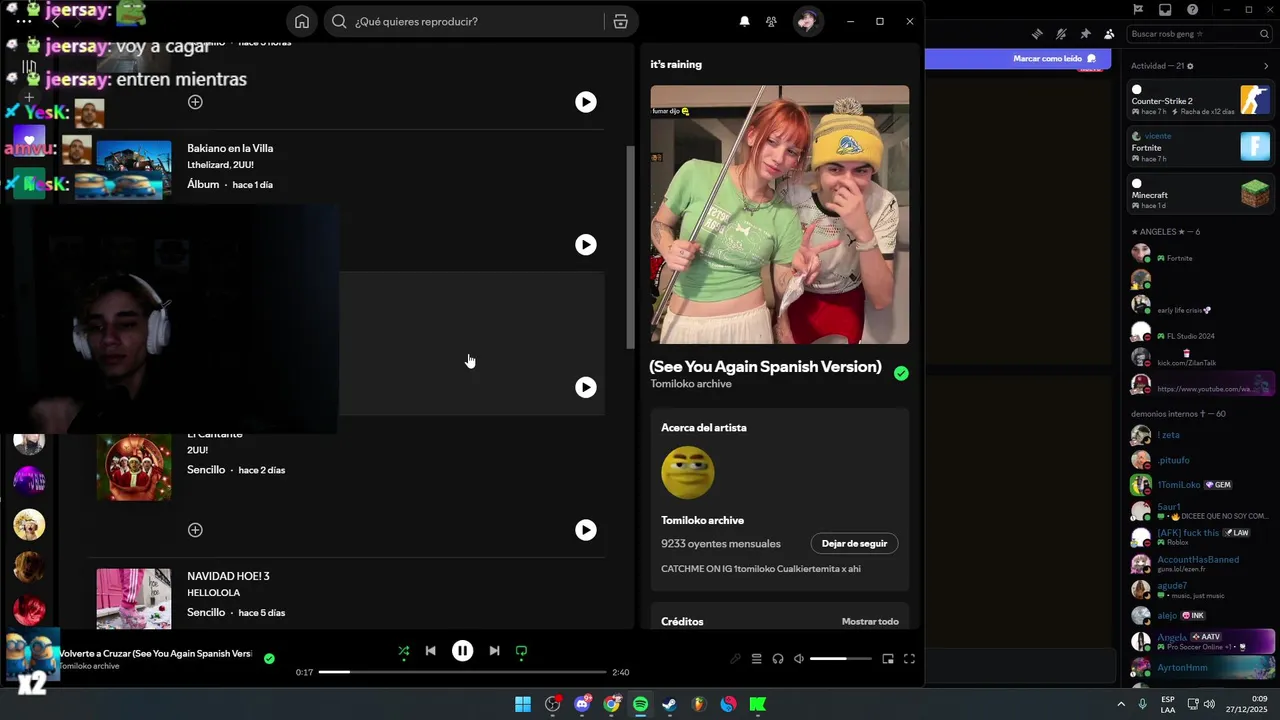Switch Spotify to fullscreen view

click(x=909, y=659)
